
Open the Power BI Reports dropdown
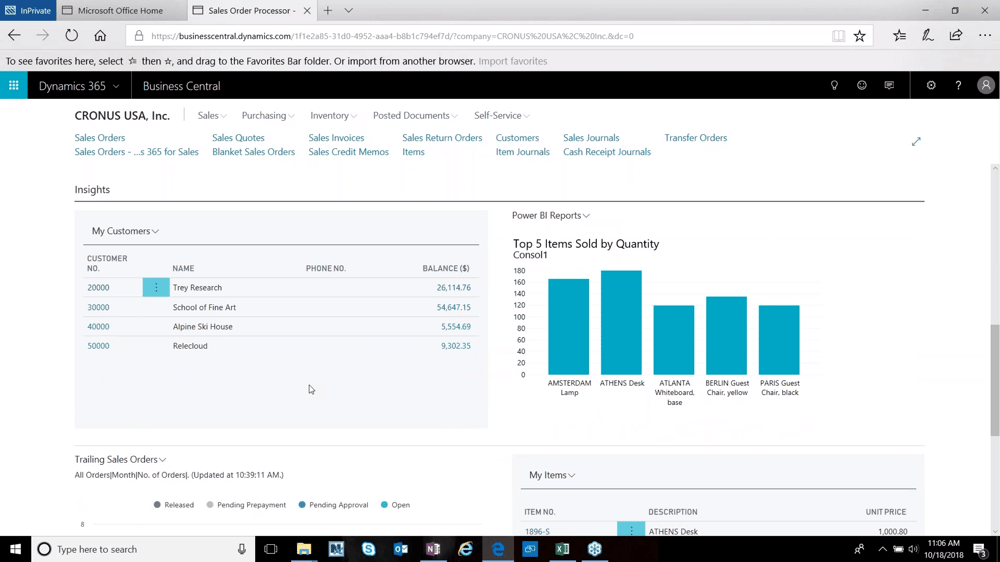[551, 216]
